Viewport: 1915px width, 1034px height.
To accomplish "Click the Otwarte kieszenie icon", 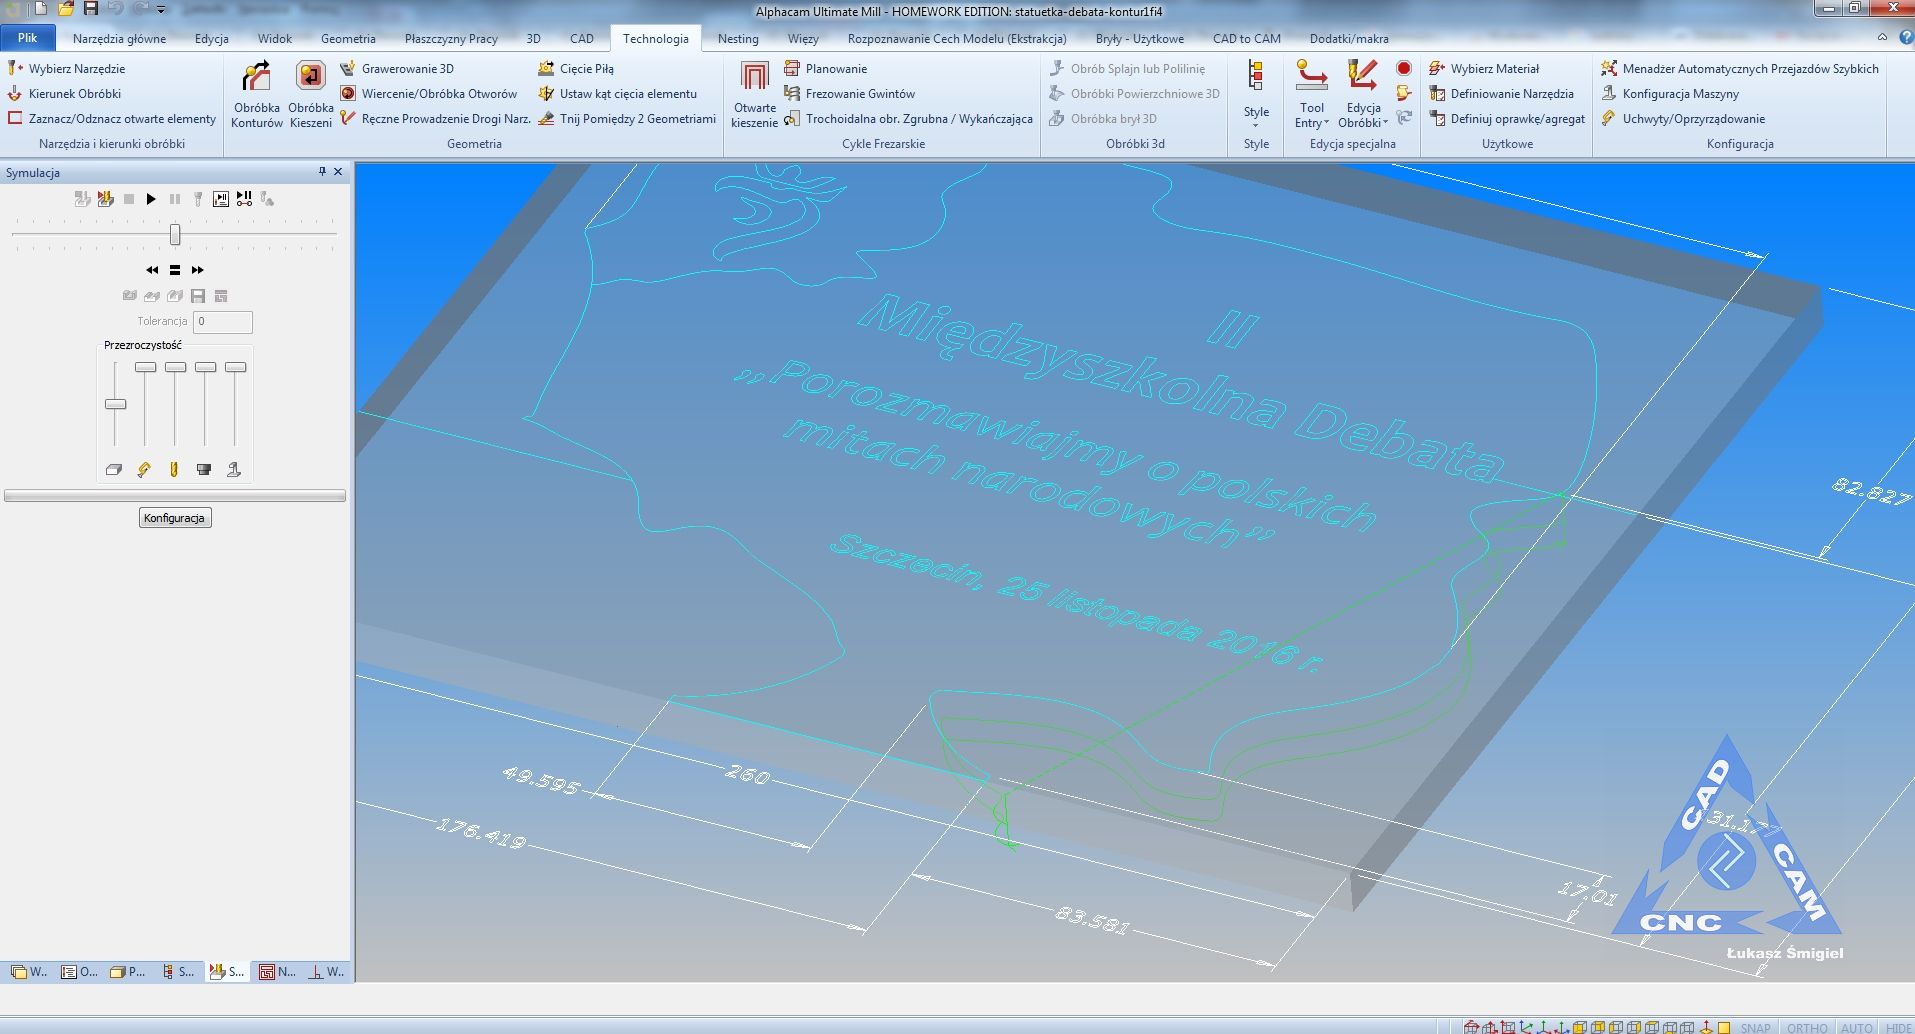I will click(755, 95).
